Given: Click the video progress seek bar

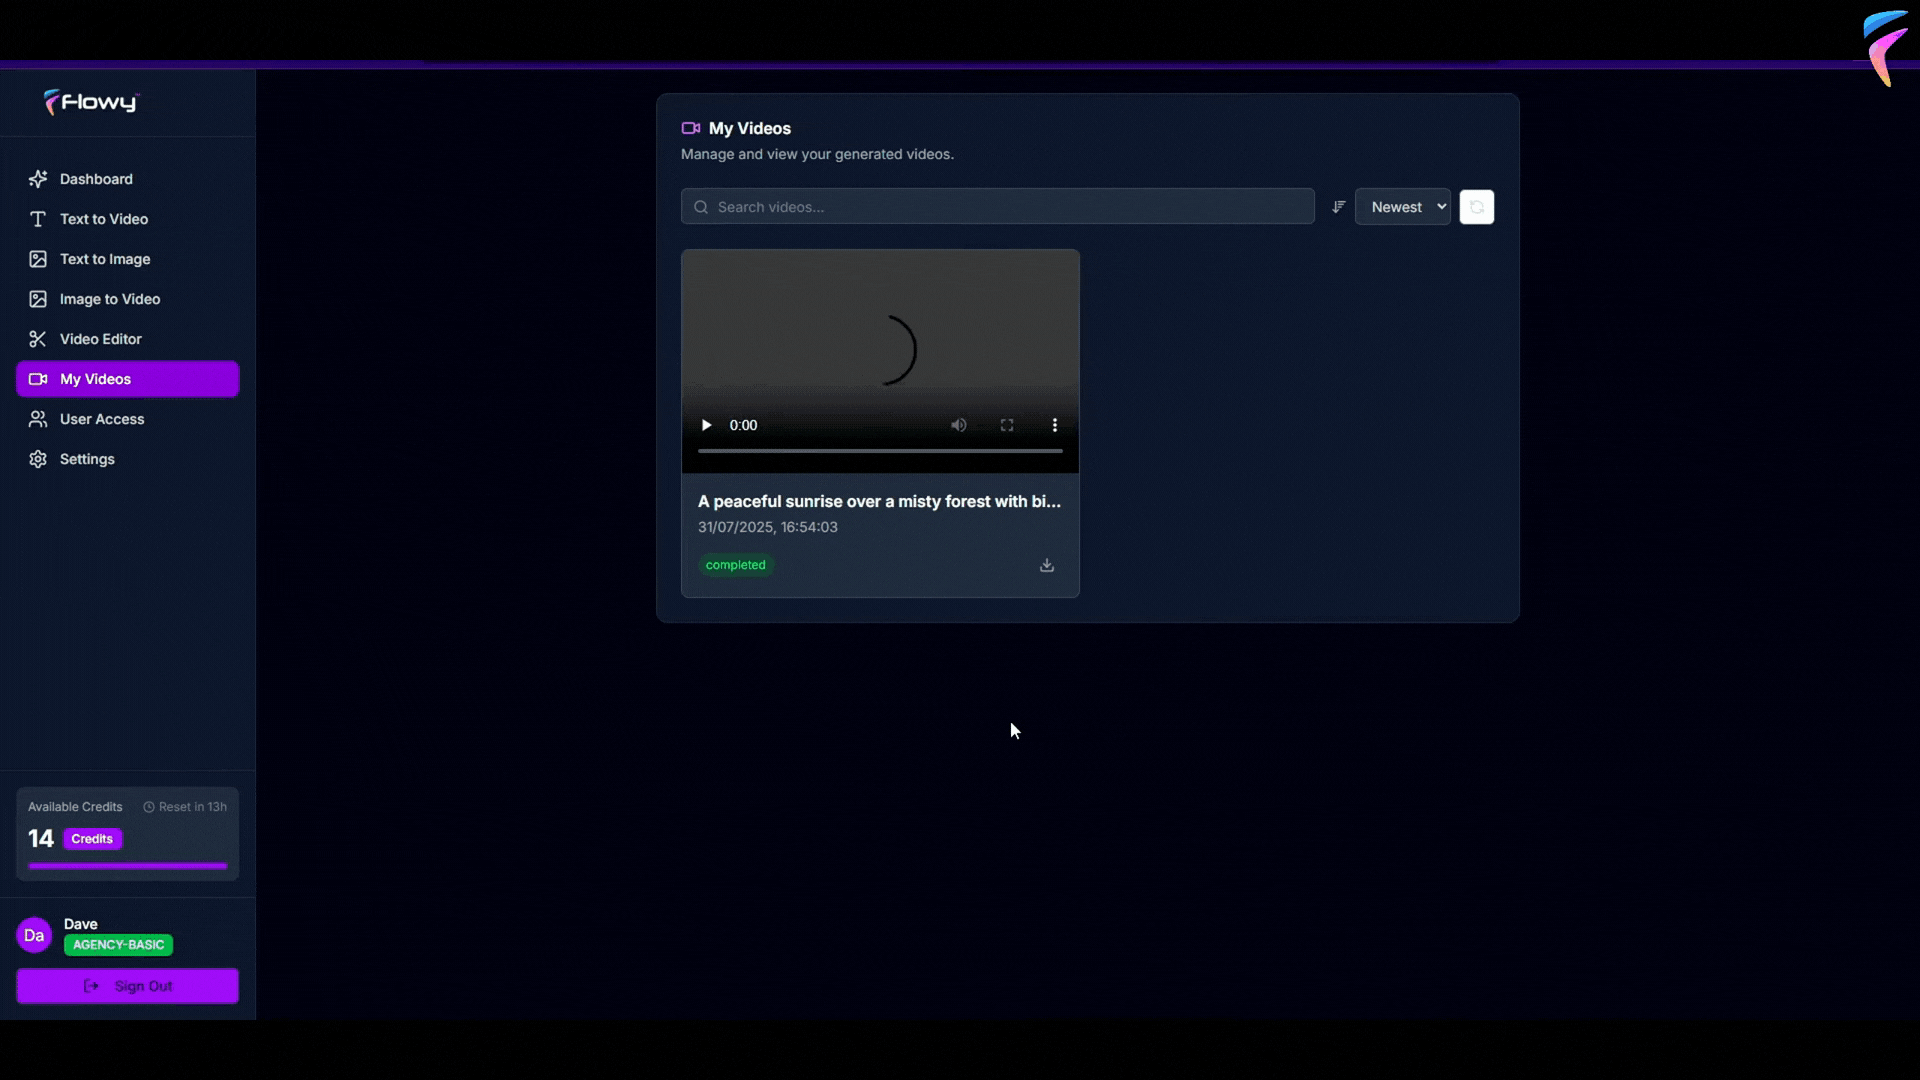Looking at the screenshot, I should point(879,451).
